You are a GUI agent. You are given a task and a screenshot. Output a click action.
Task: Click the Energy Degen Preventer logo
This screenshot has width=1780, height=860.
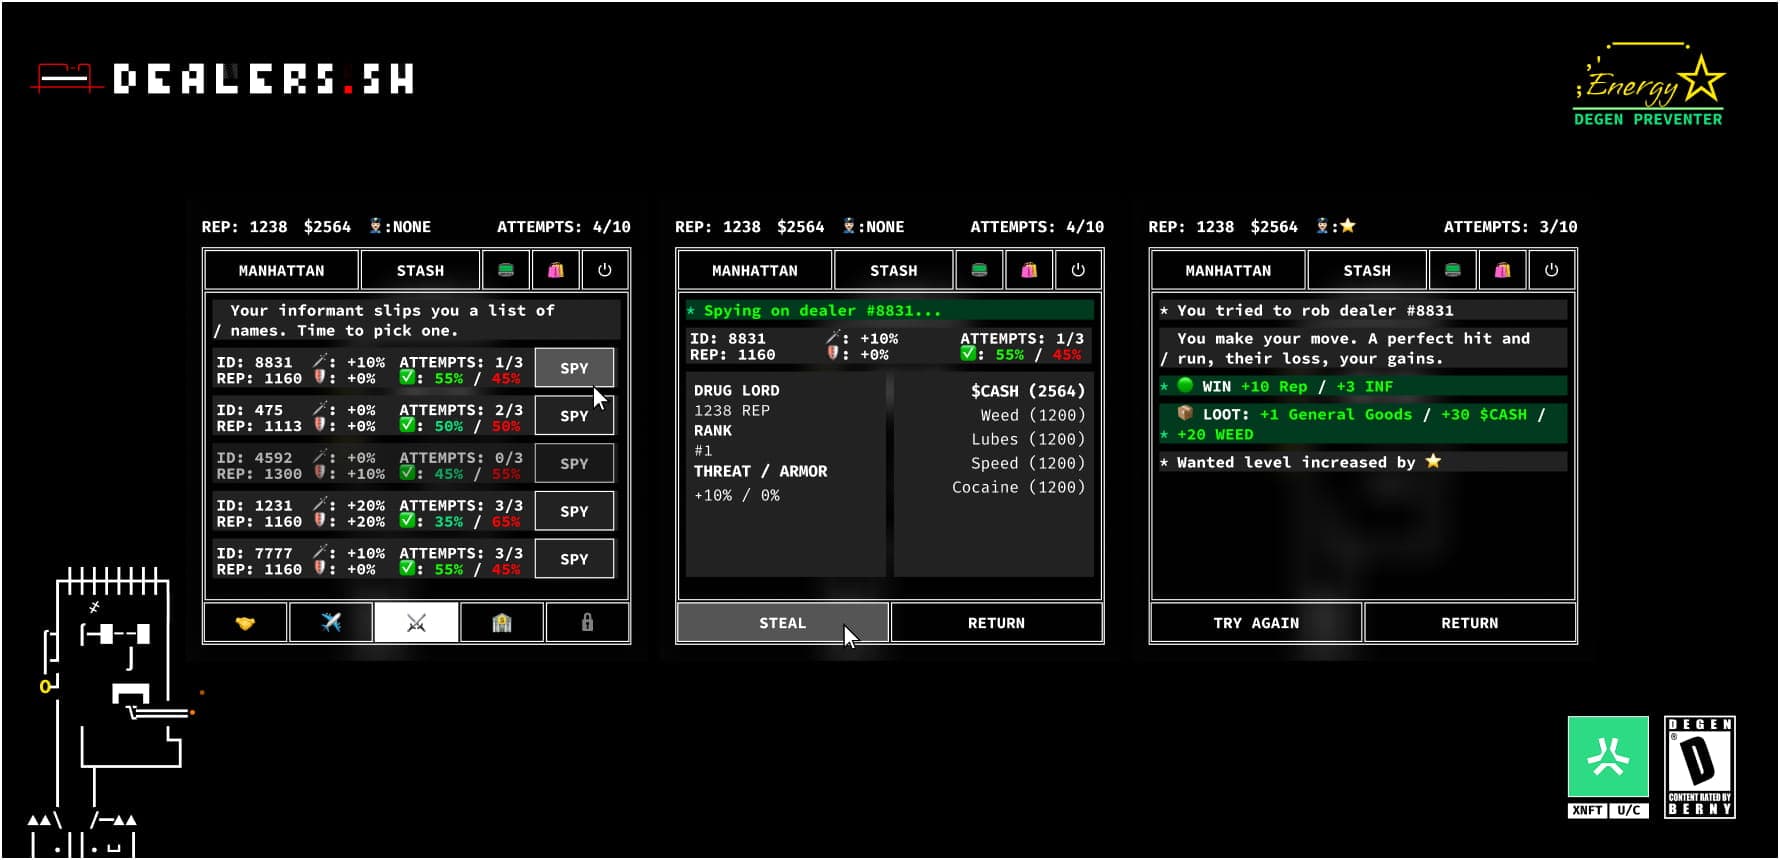[x=1649, y=86]
